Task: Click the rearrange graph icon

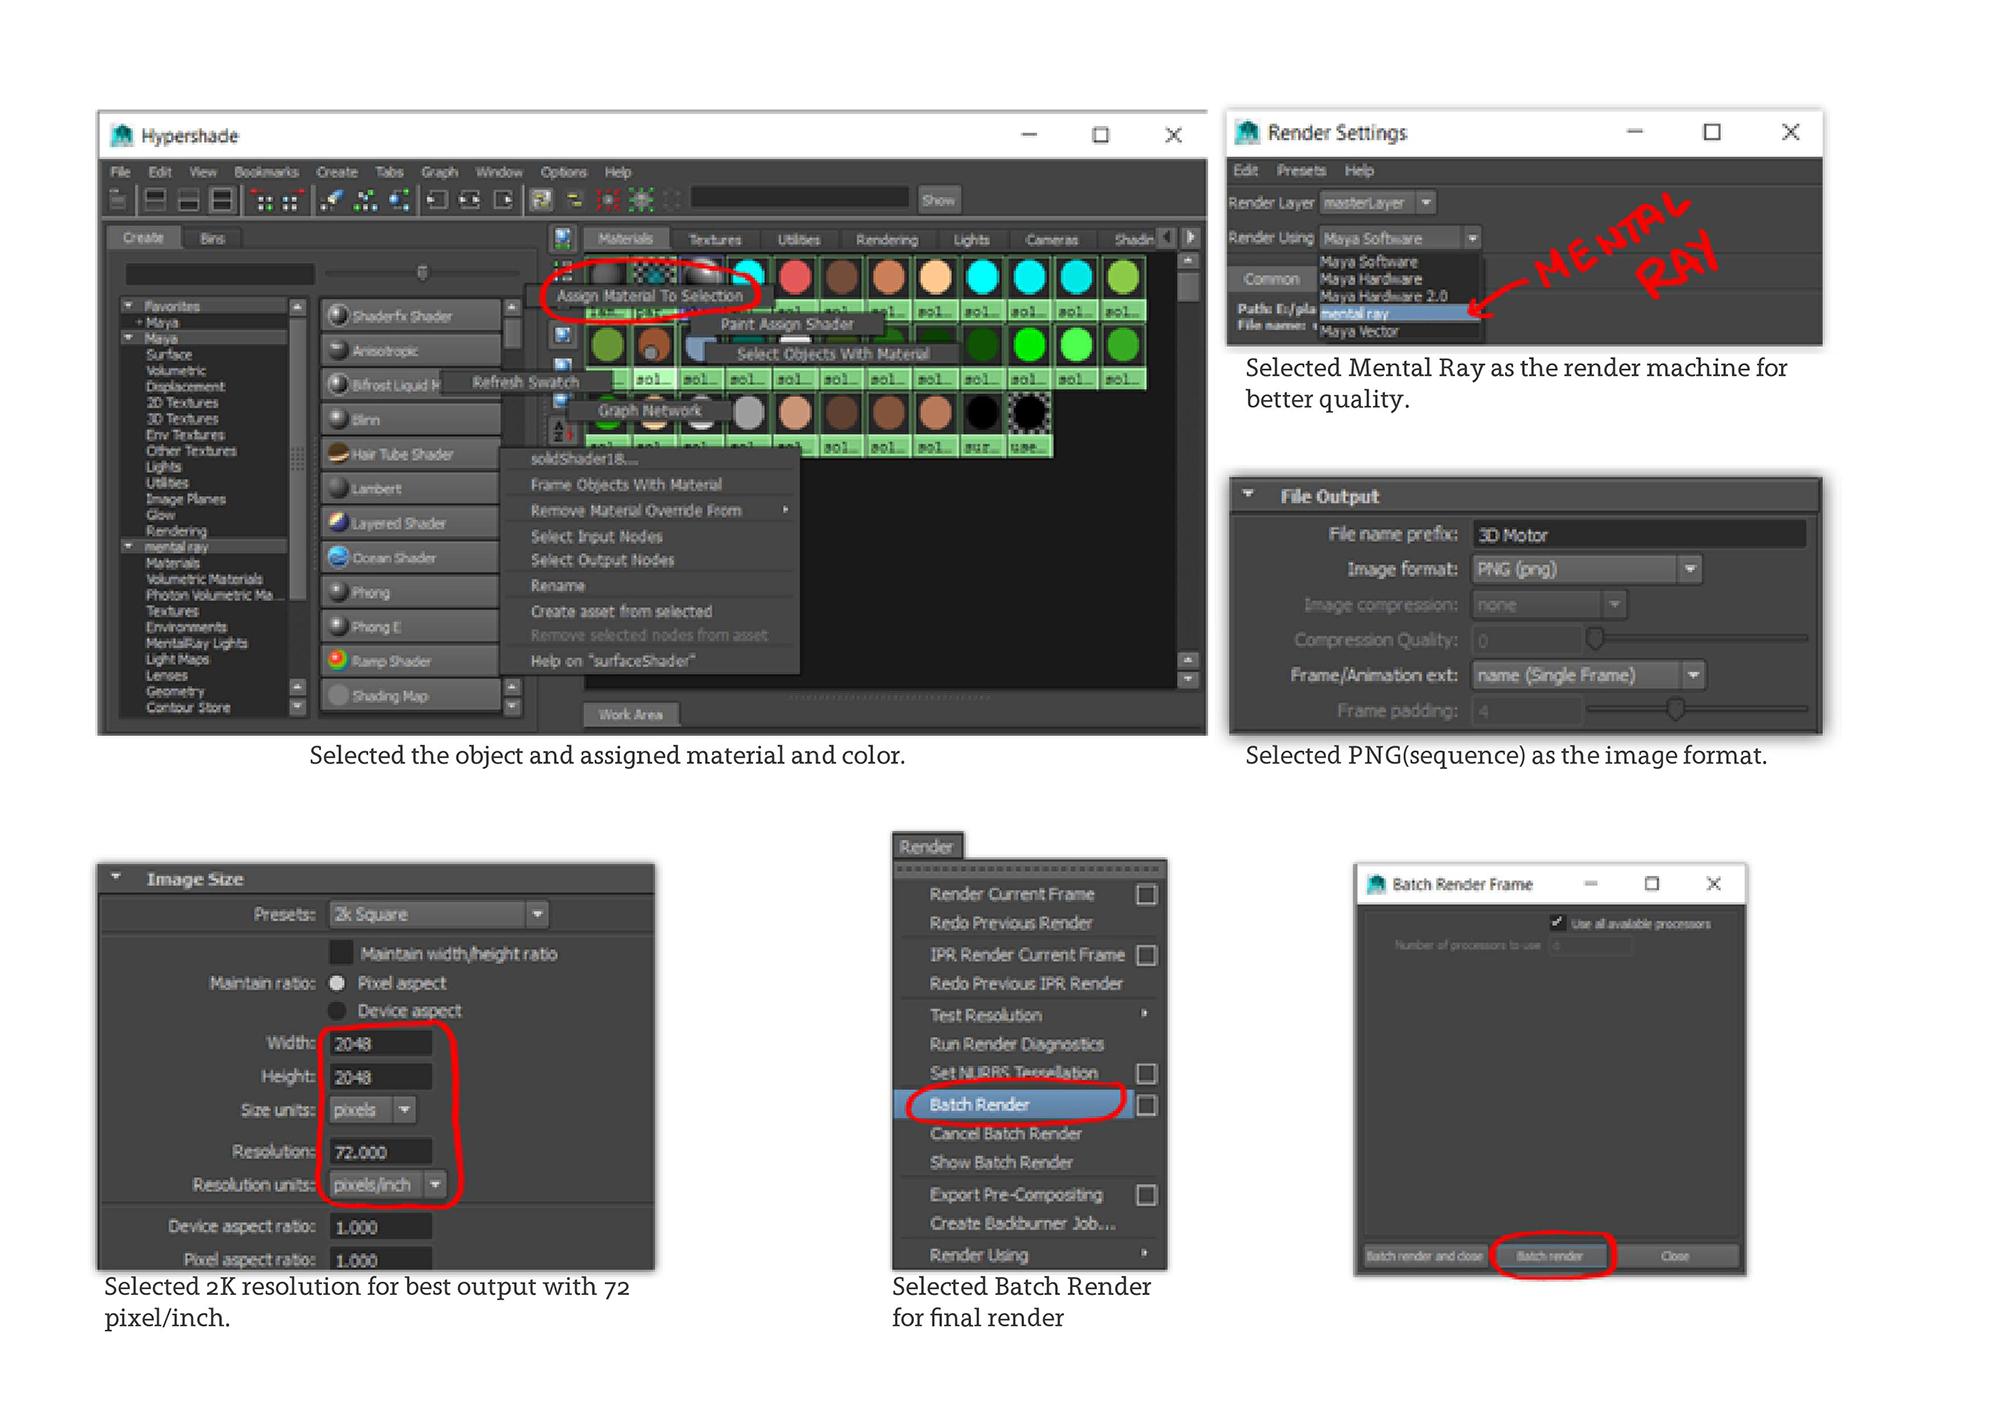Action: pos(365,200)
